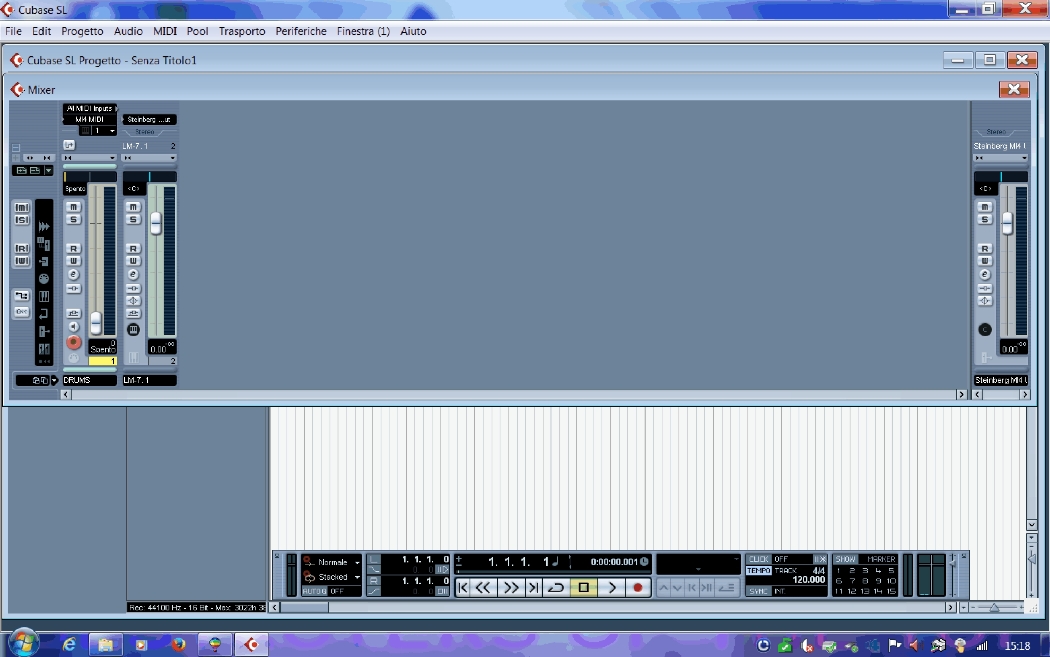Enable read automation on LM-7.1 channel
Image resolution: width=1050 pixels, height=657 pixels.
point(133,248)
